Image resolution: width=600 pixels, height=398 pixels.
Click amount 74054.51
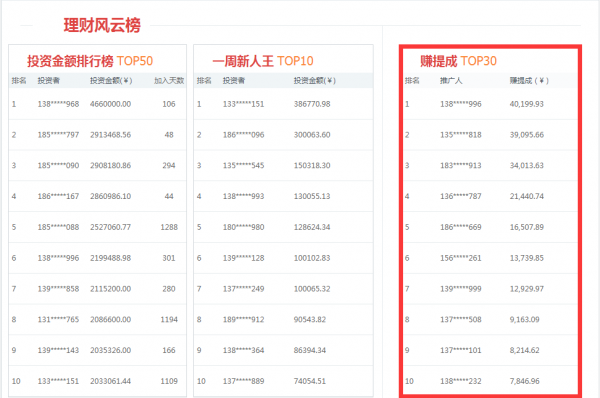pyautogui.click(x=310, y=381)
